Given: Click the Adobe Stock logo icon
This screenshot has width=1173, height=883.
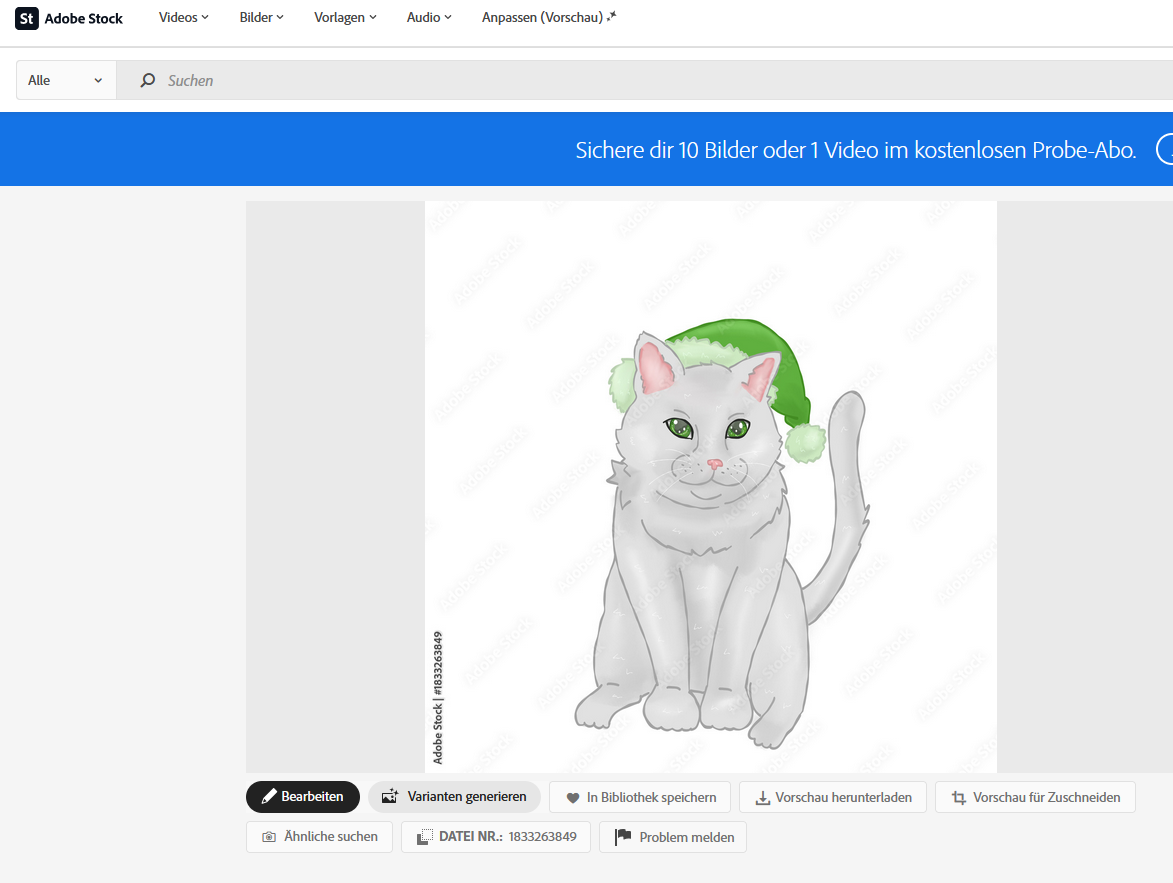Looking at the screenshot, I should pos(27,18).
